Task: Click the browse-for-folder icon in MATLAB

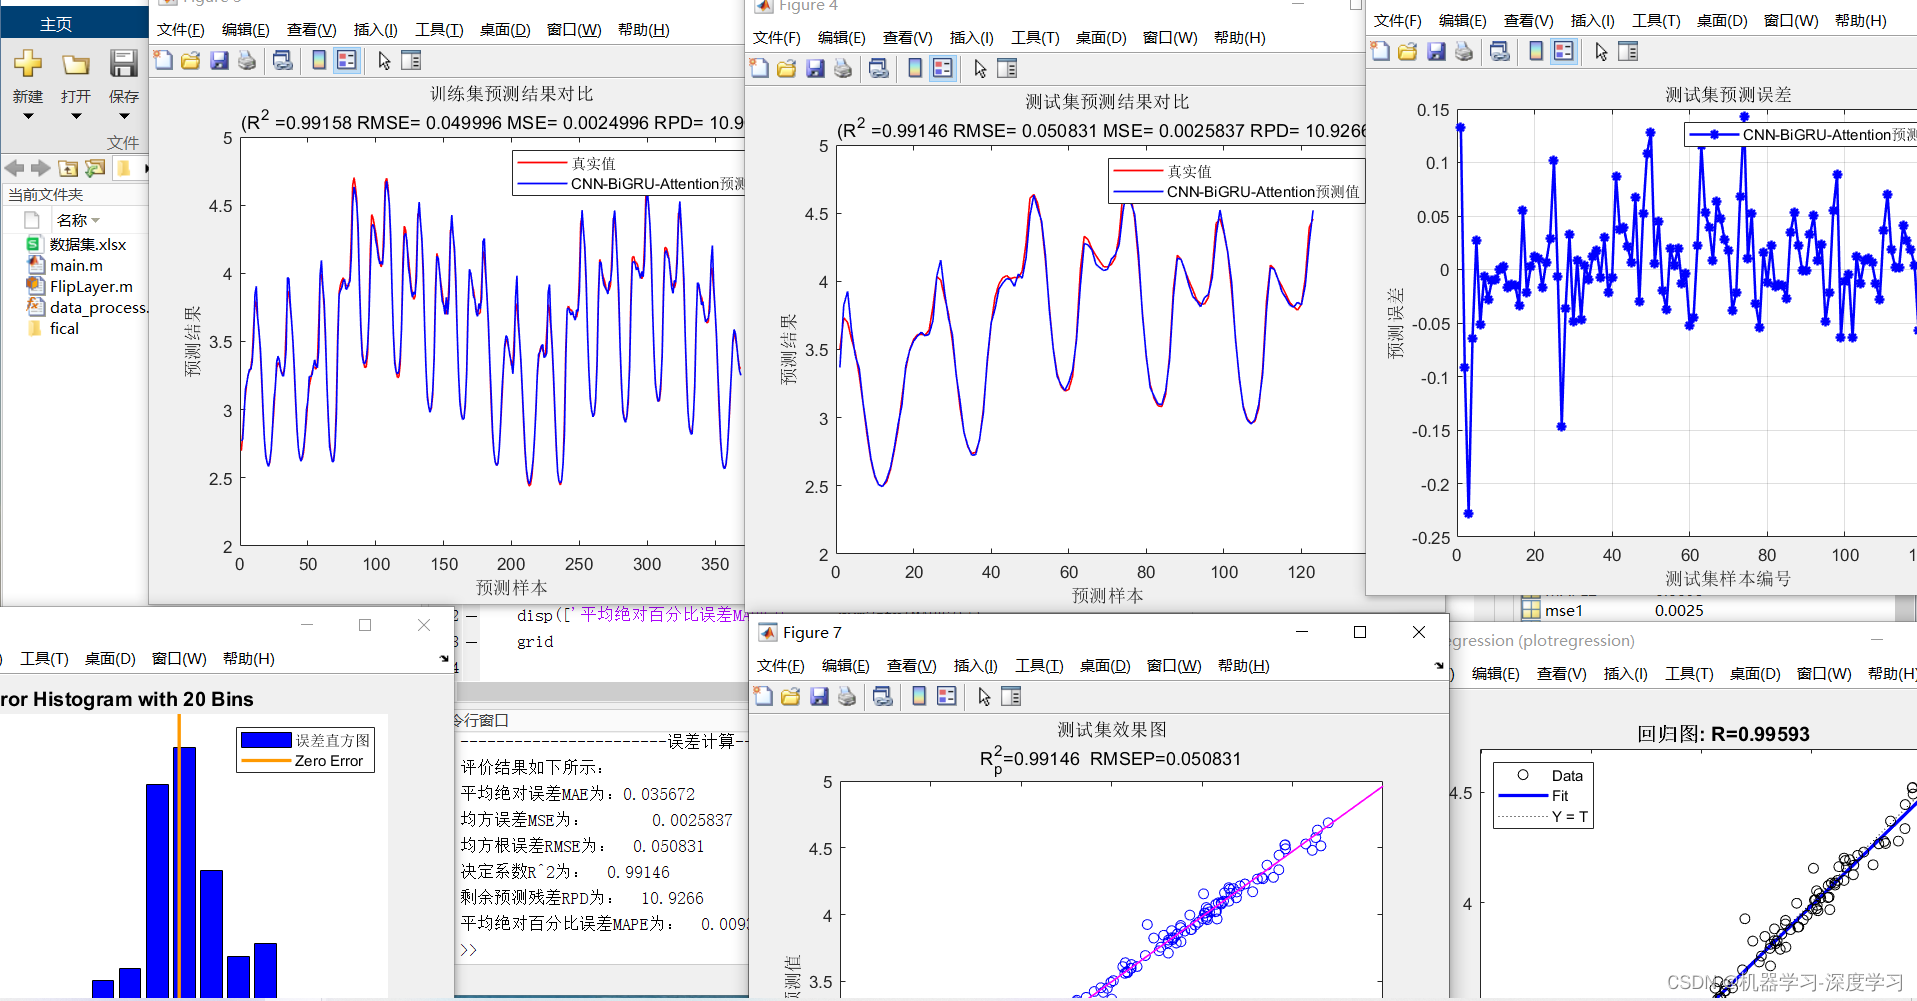Action: [95, 168]
